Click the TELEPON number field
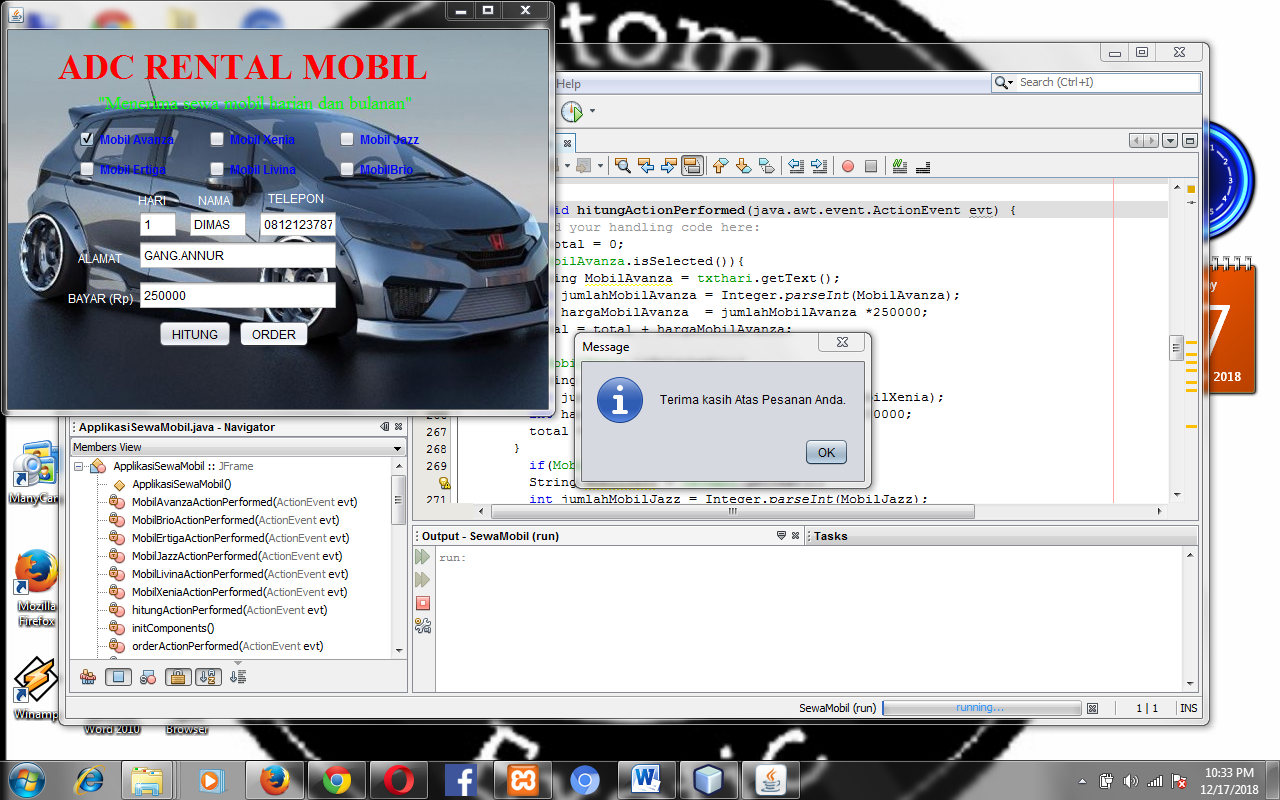 pos(298,225)
